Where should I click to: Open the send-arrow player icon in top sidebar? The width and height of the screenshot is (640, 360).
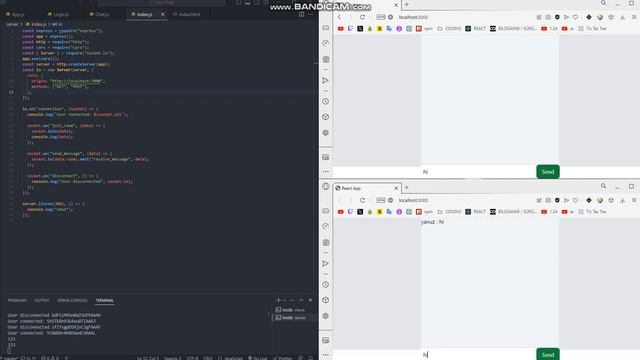(326, 80)
